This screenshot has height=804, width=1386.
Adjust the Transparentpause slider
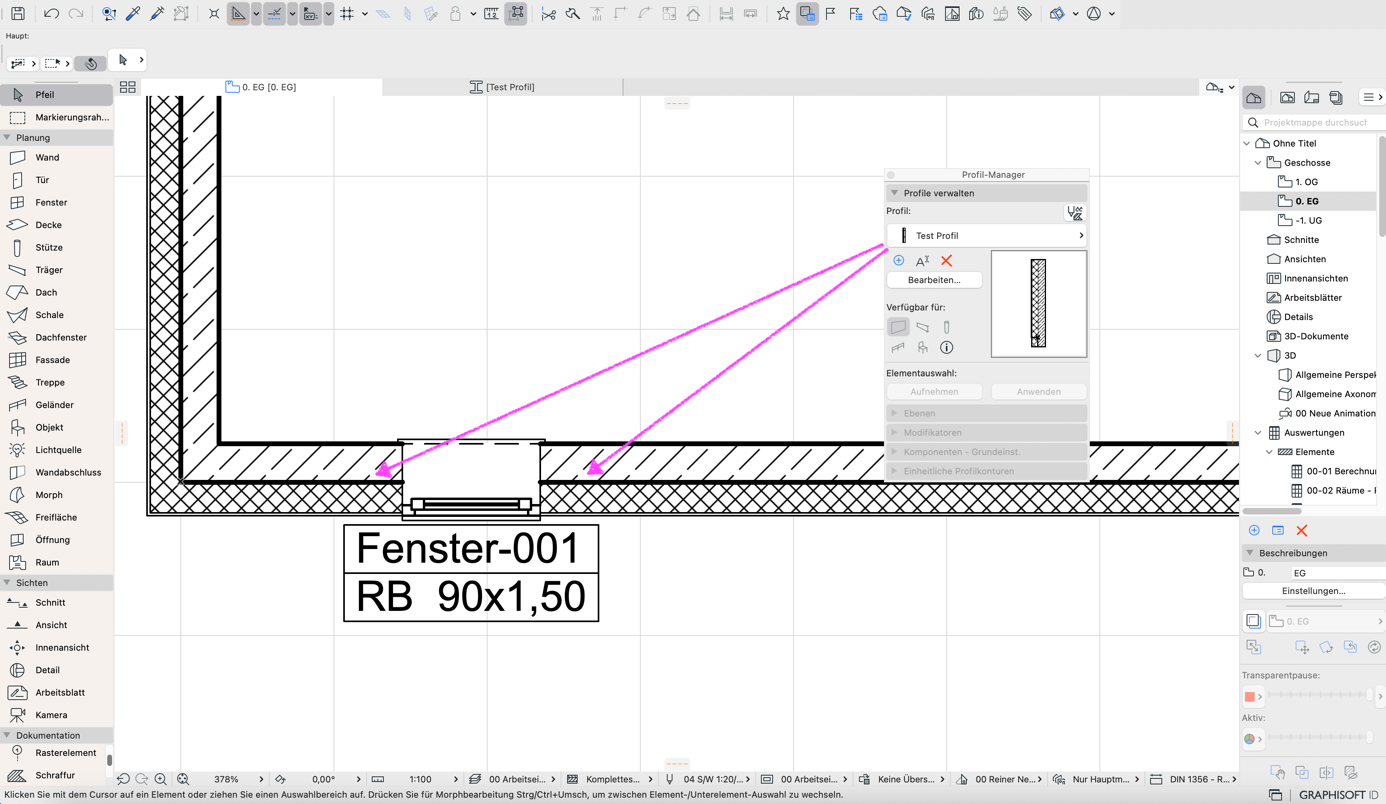(1318, 695)
